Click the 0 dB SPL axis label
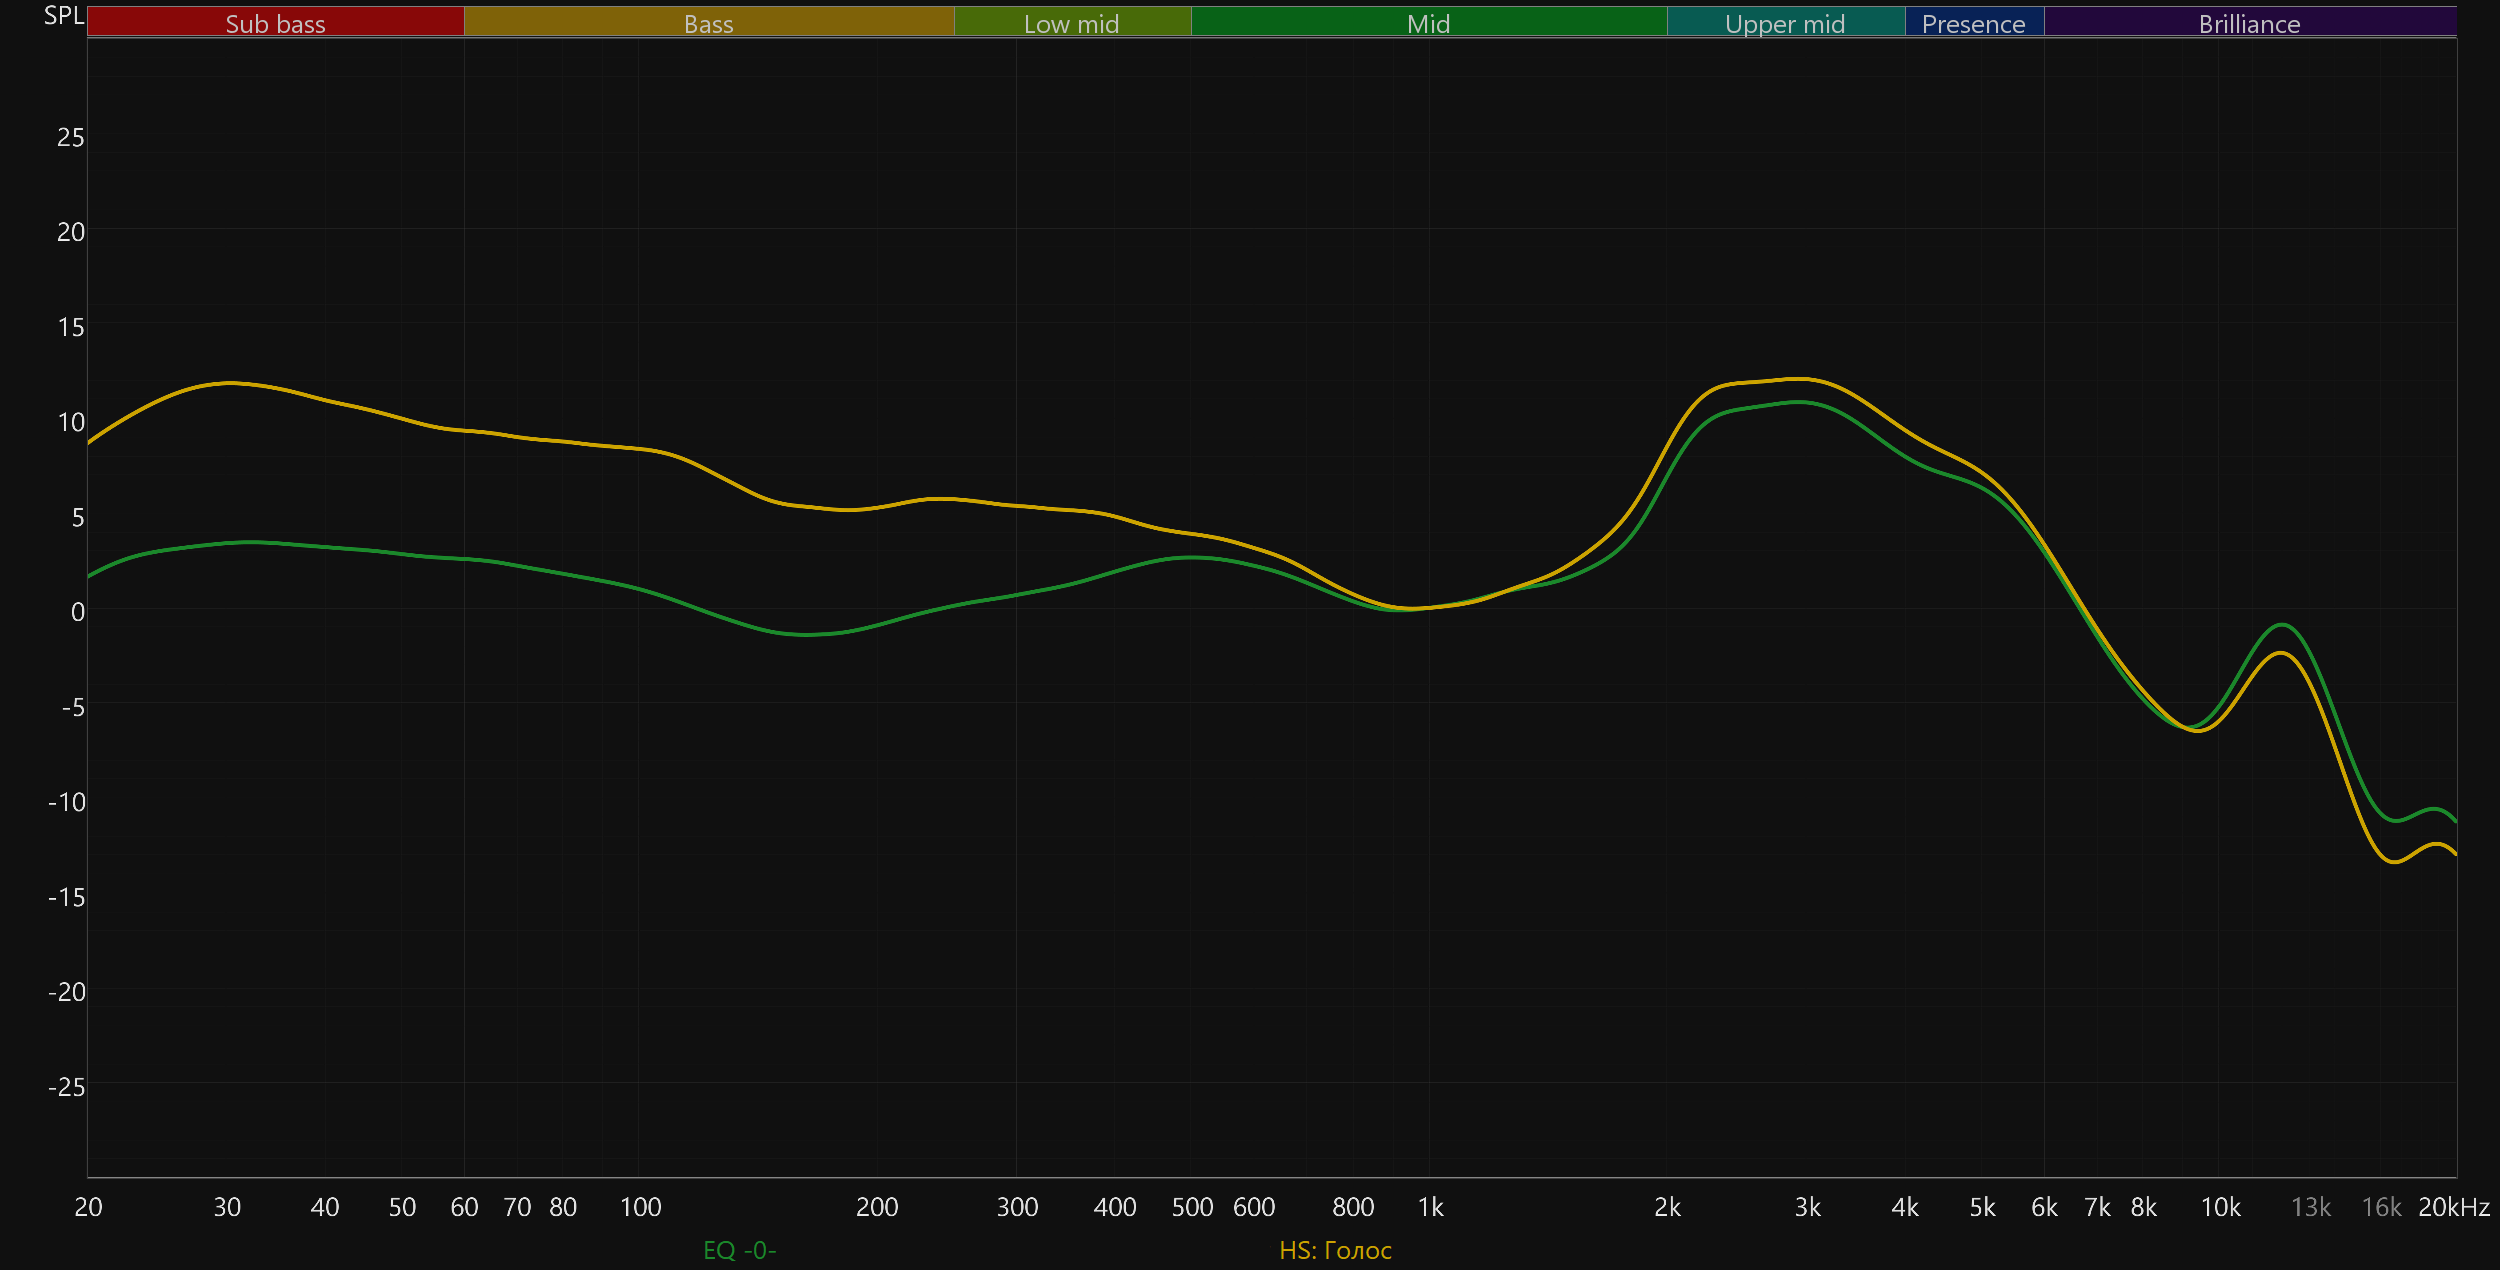This screenshot has width=2500, height=1270. point(77,612)
